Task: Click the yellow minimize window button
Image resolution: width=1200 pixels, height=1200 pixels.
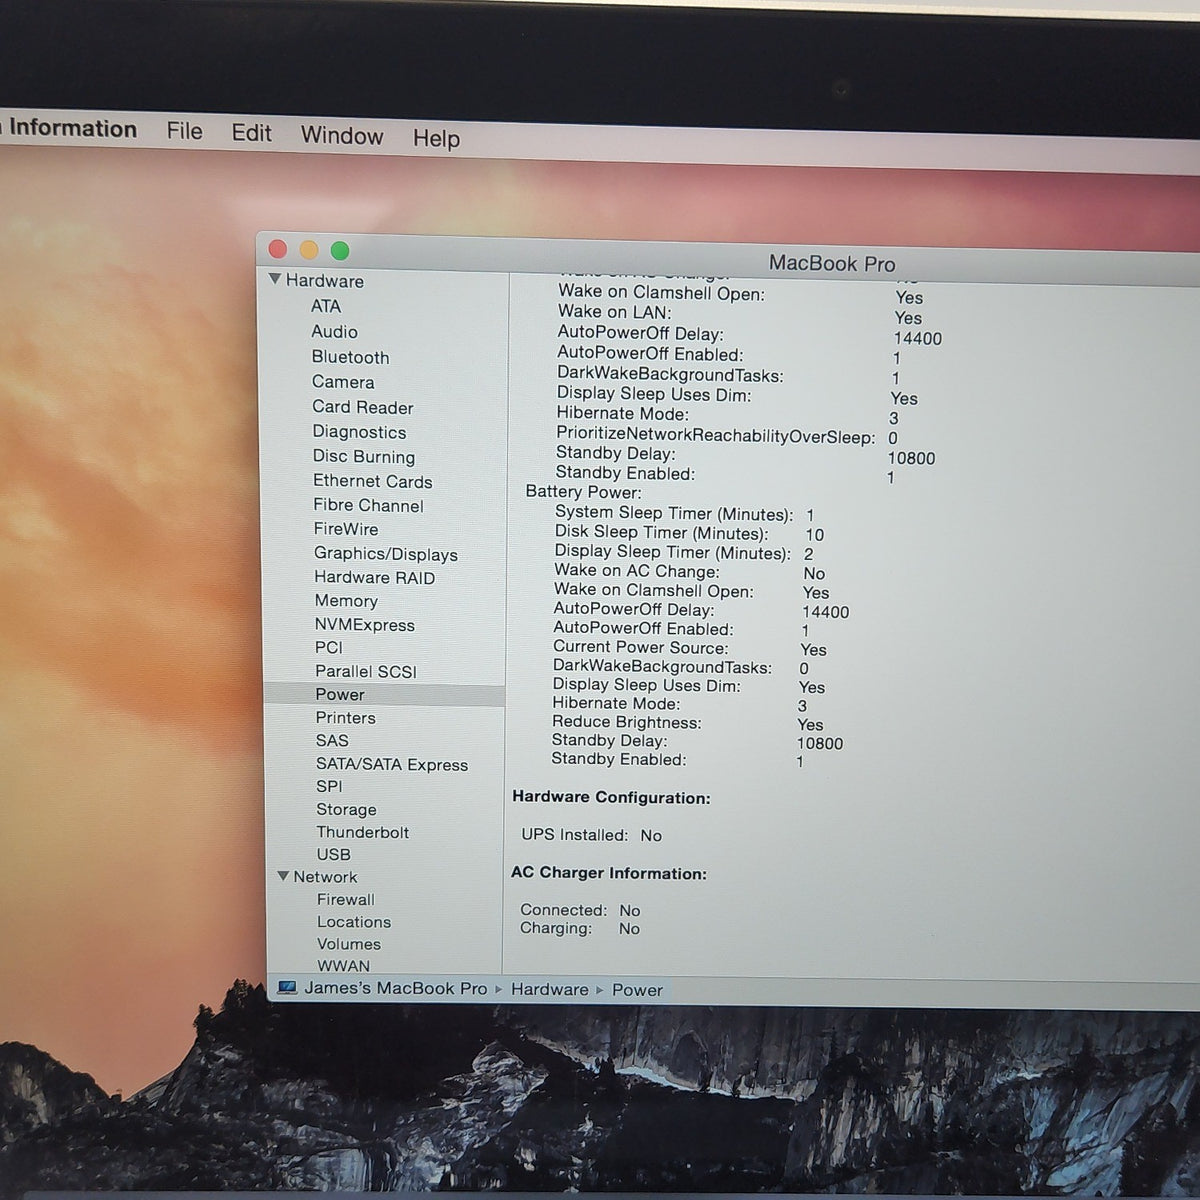Action: [309, 250]
